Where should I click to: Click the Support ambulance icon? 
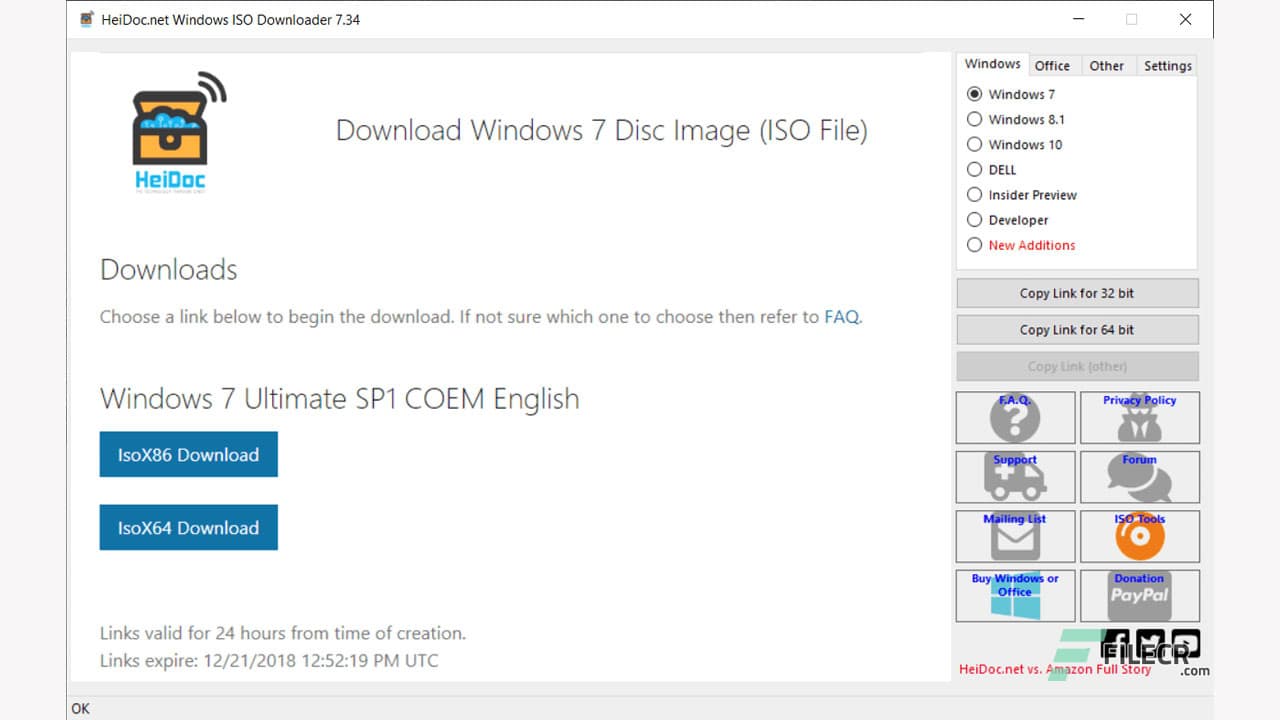[x=1015, y=477]
